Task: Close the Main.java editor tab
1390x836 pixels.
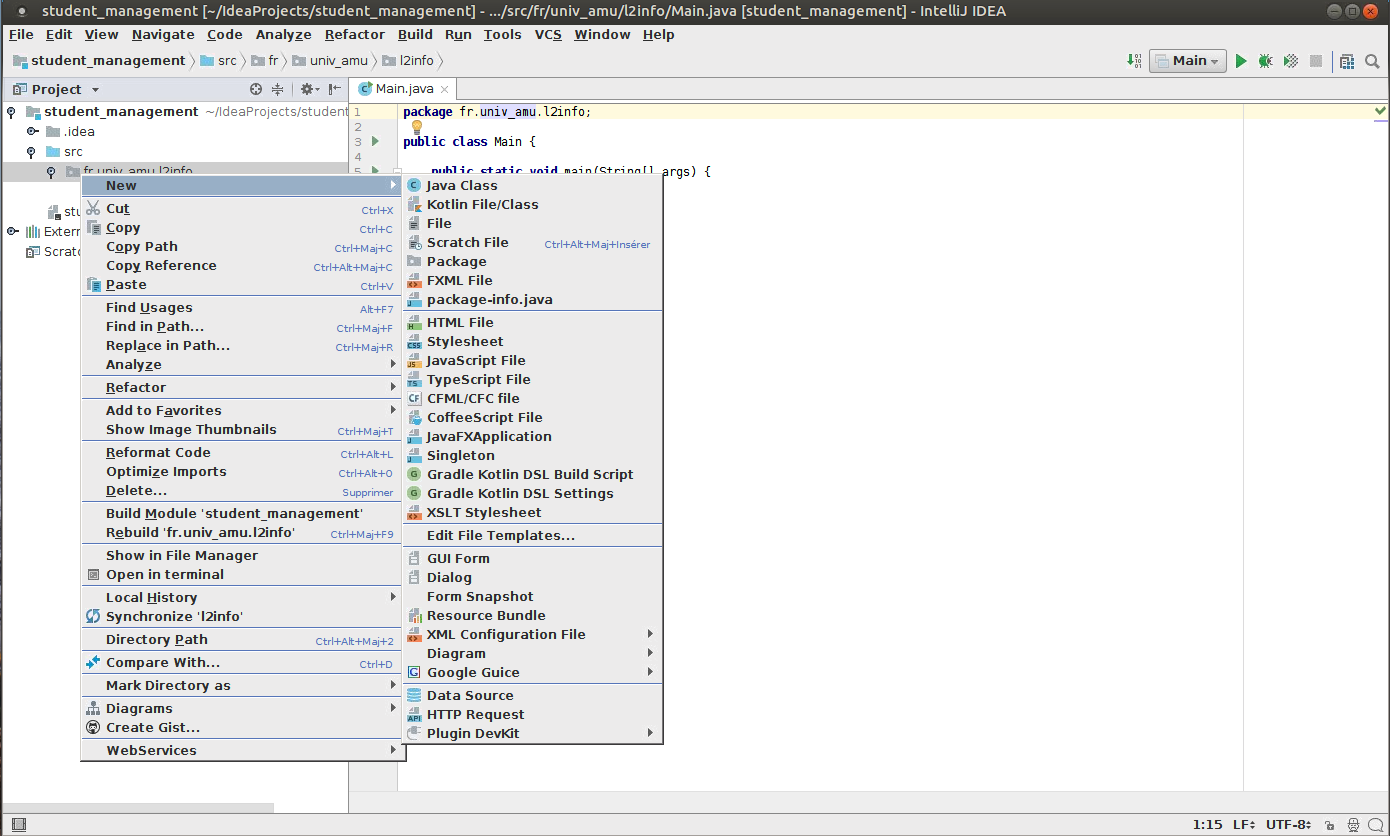Action: [445, 90]
